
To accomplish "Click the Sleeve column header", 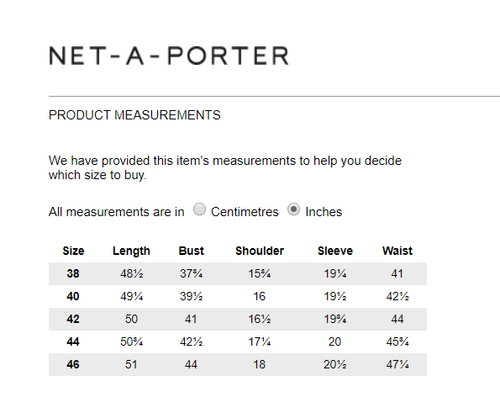I will click(x=335, y=251).
